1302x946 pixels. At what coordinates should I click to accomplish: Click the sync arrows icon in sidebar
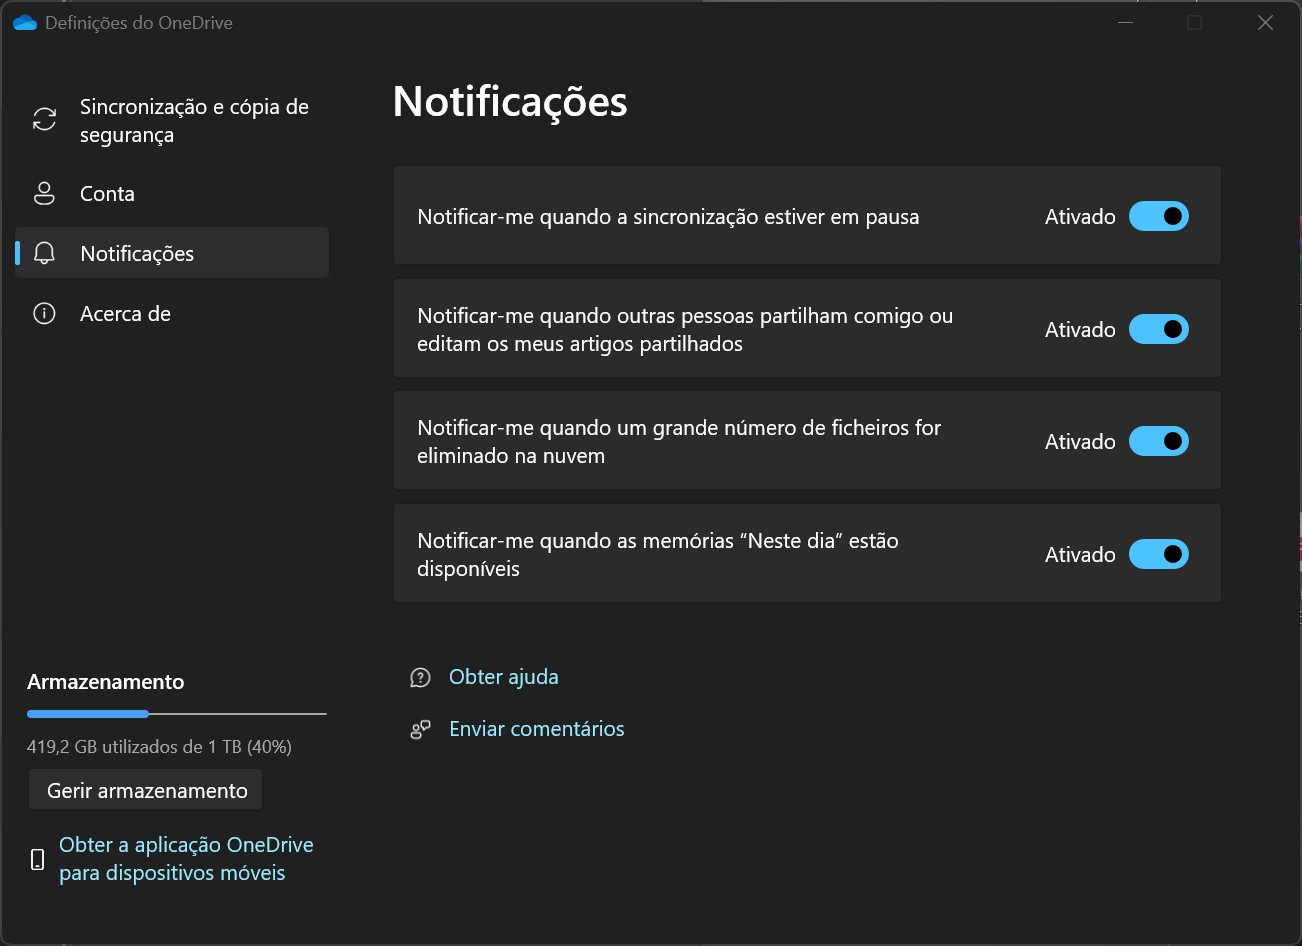(44, 120)
